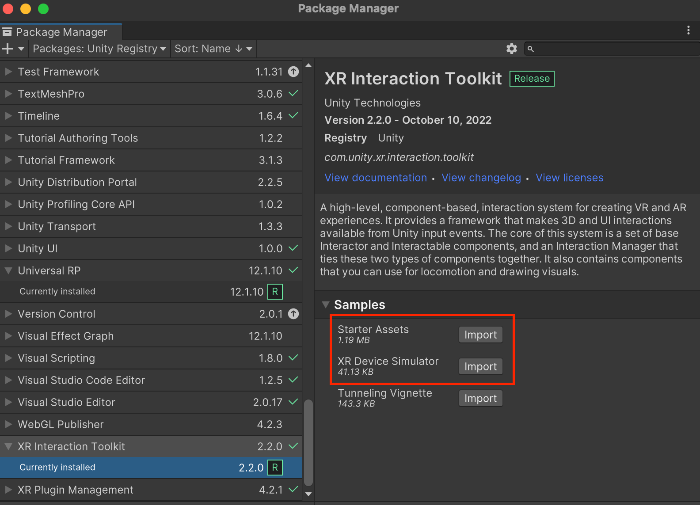Click the Visual Studio Code Editor name
The width and height of the screenshot is (700, 505).
pos(81,380)
